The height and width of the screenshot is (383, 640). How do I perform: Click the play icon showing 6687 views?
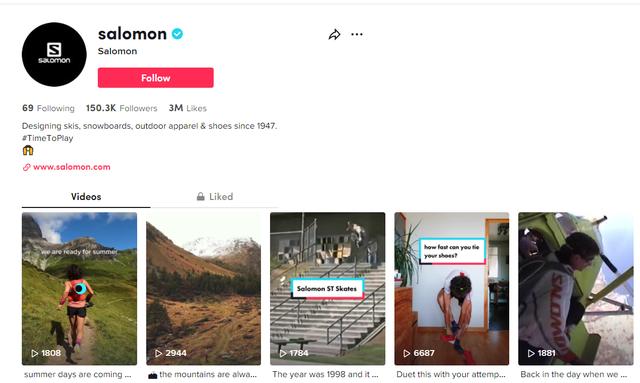click(407, 353)
